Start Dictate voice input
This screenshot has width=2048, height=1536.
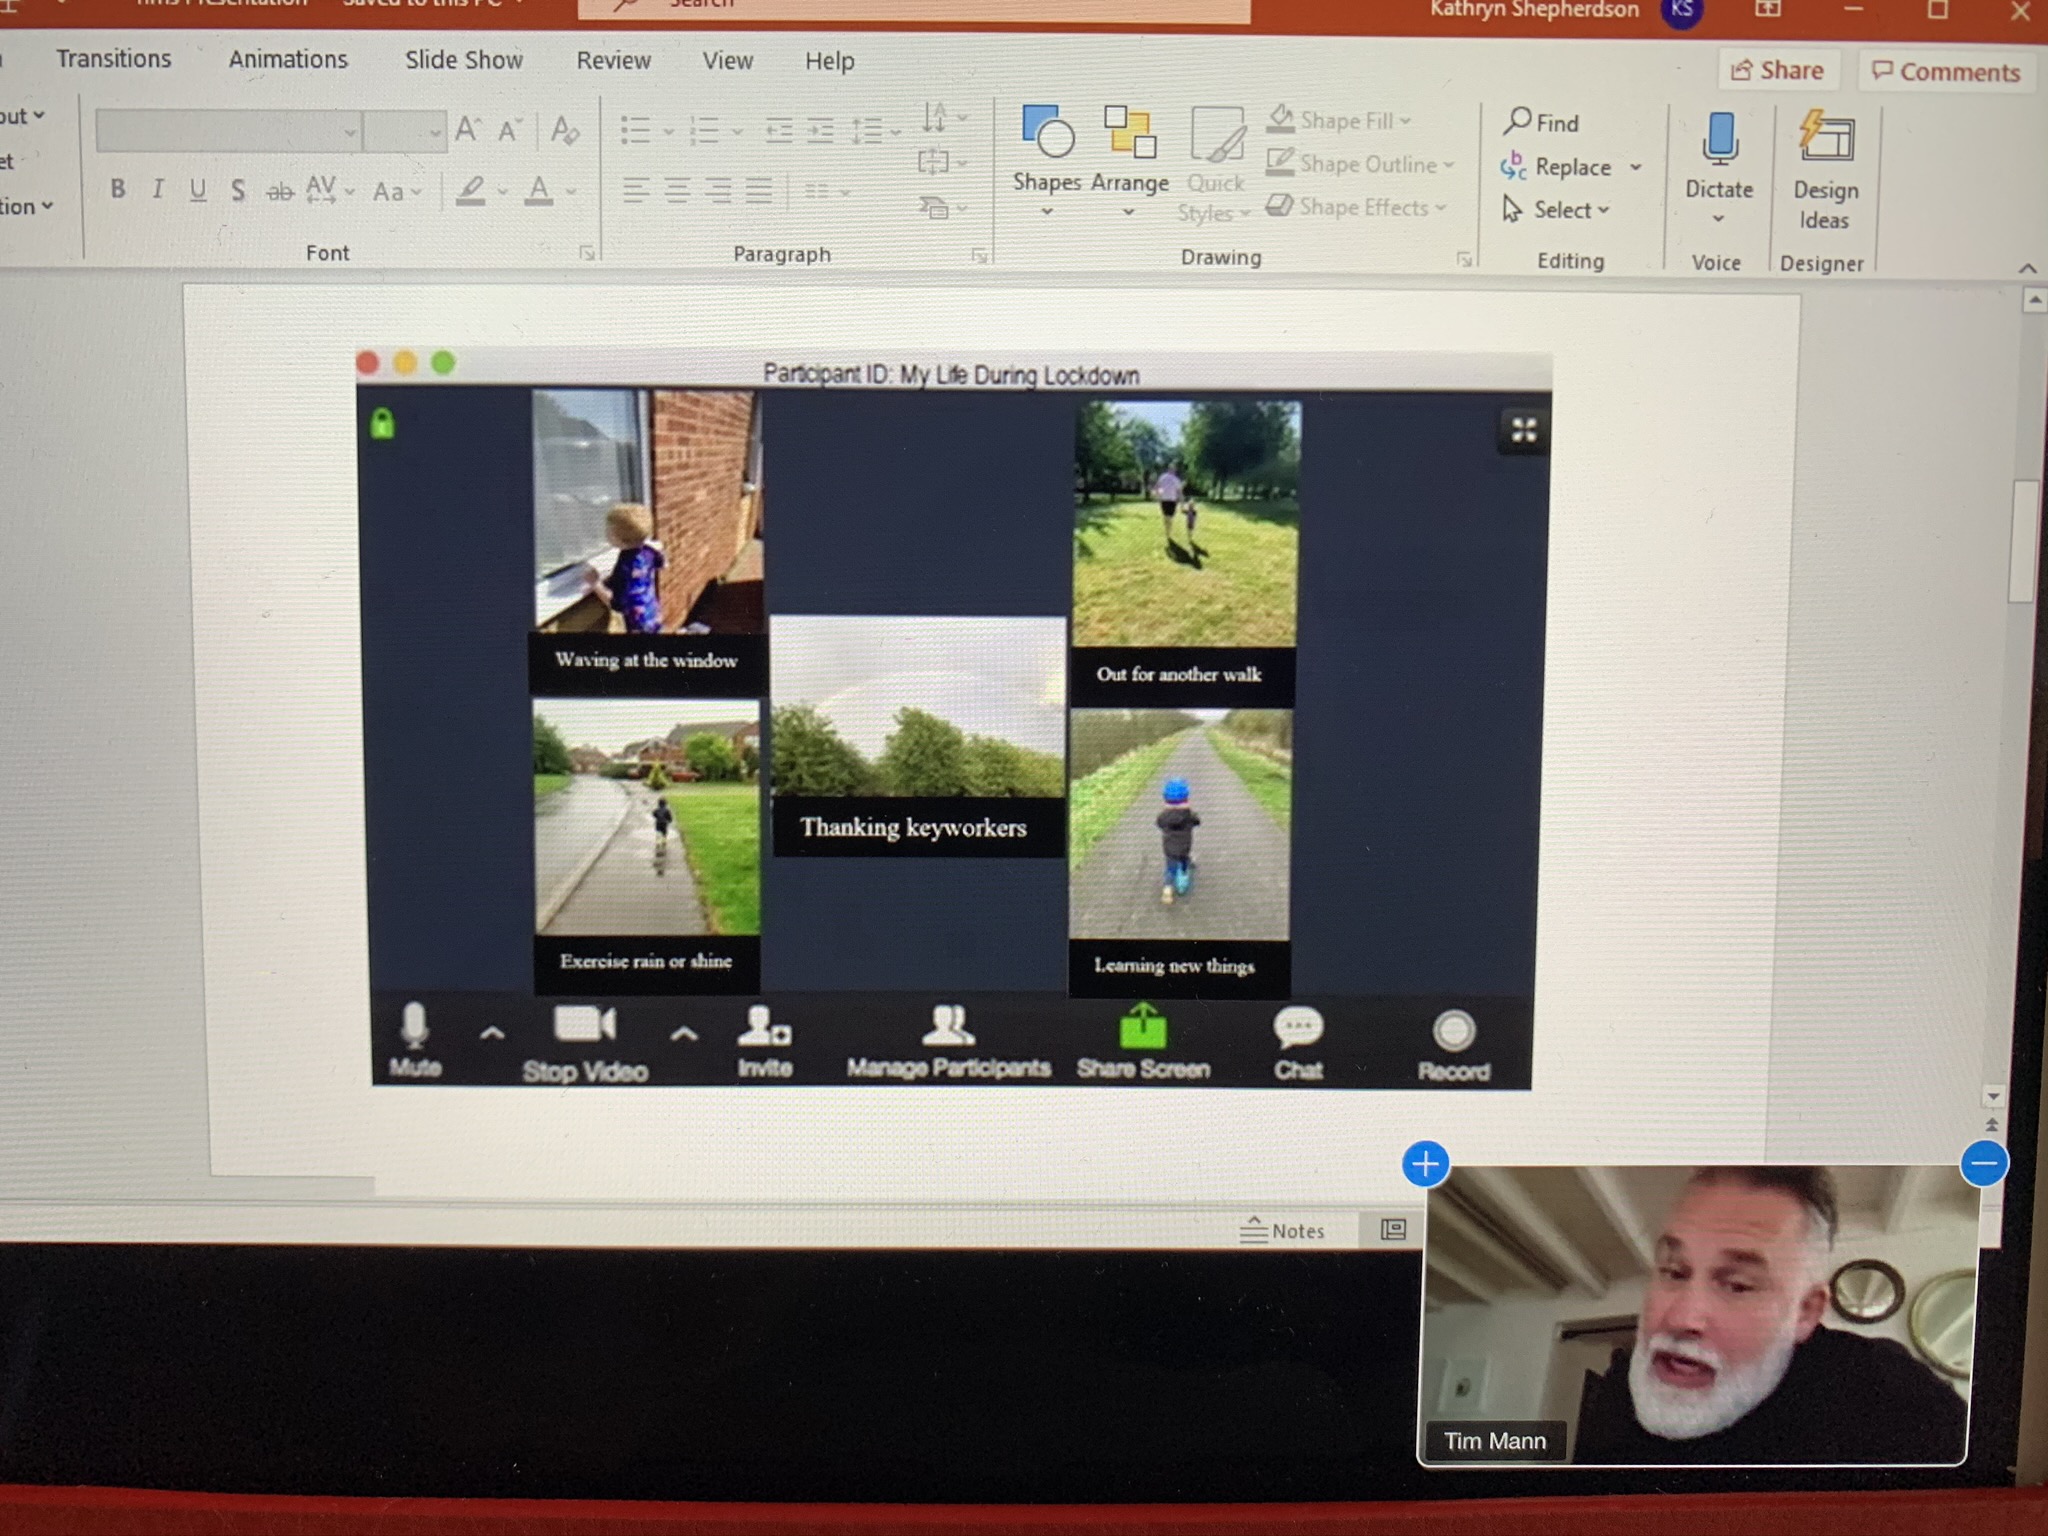coord(1719,139)
